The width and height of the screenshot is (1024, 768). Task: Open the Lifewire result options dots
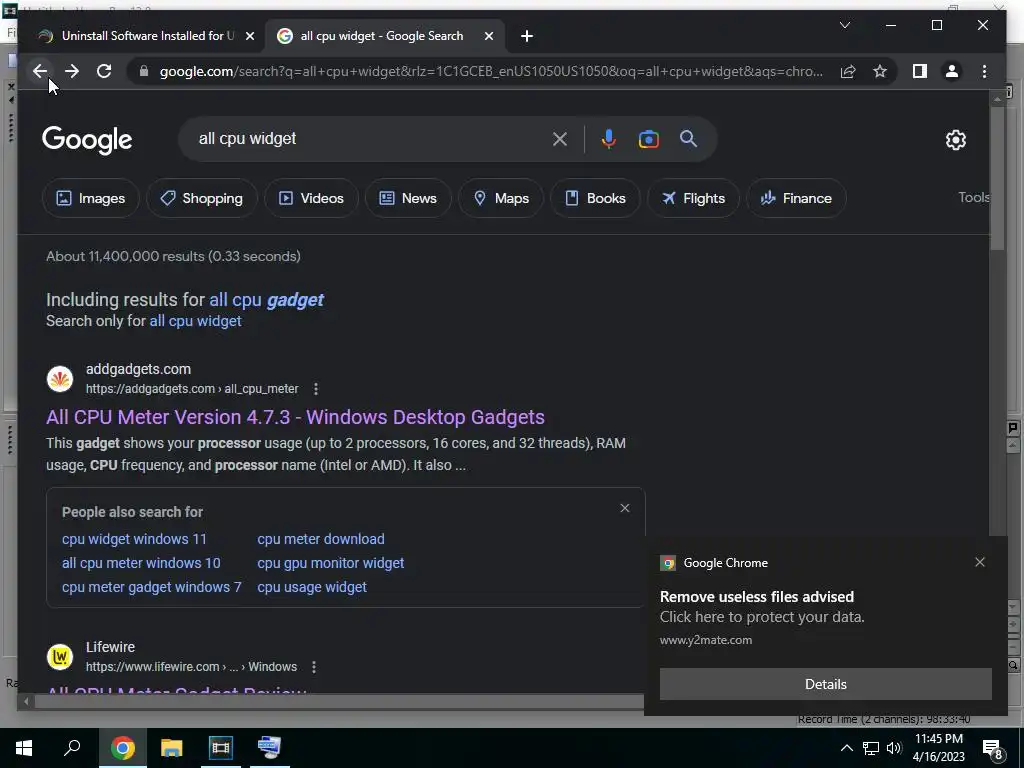(x=314, y=667)
